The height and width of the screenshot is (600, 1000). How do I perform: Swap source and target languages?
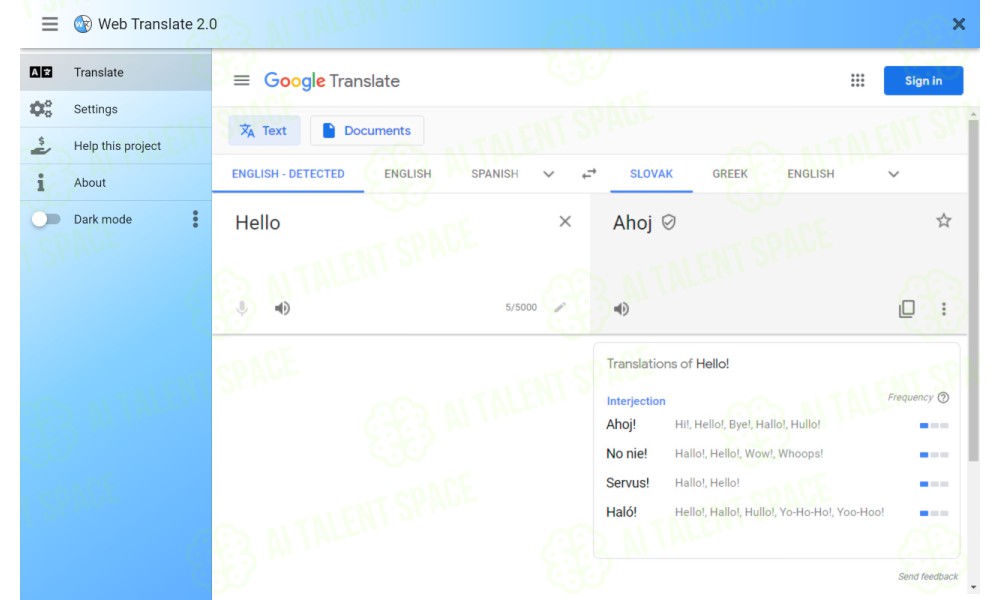tap(589, 173)
